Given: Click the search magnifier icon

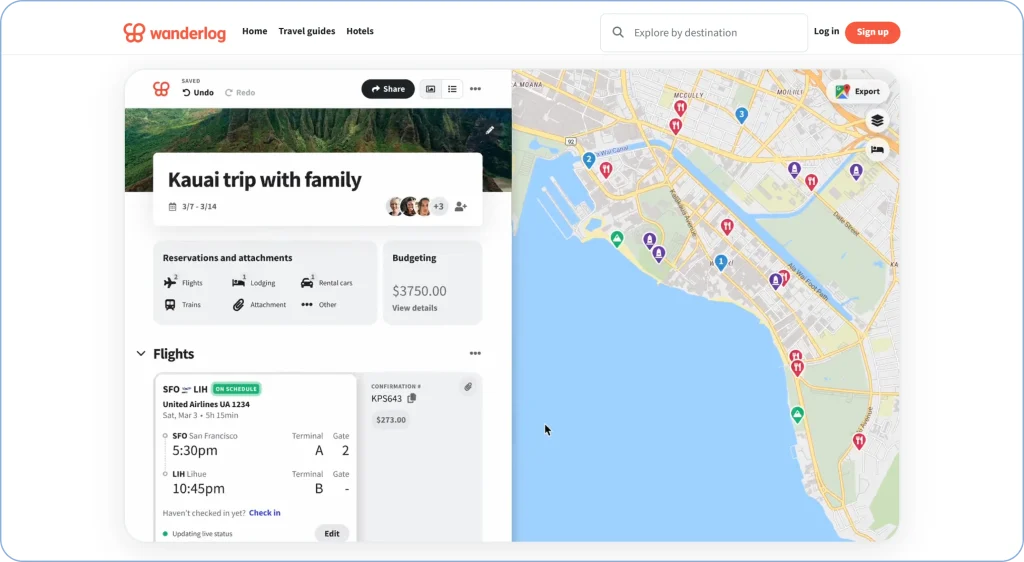Looking at the screenshot, I should tap(618, 32).
